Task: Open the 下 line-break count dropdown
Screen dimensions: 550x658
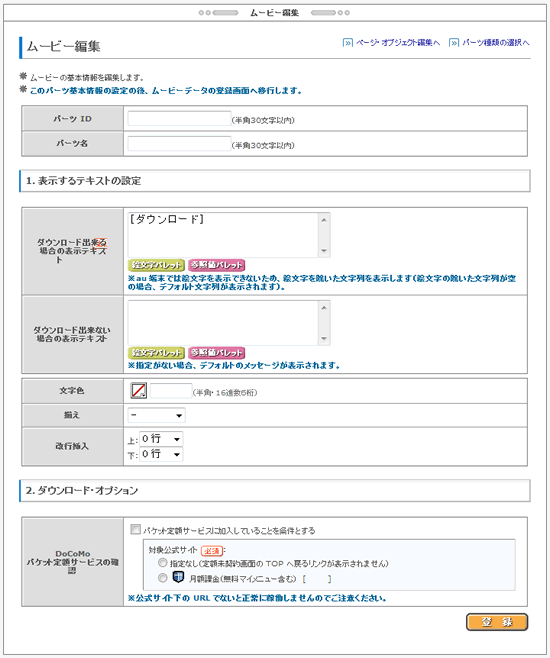Action: coord(161,454)
